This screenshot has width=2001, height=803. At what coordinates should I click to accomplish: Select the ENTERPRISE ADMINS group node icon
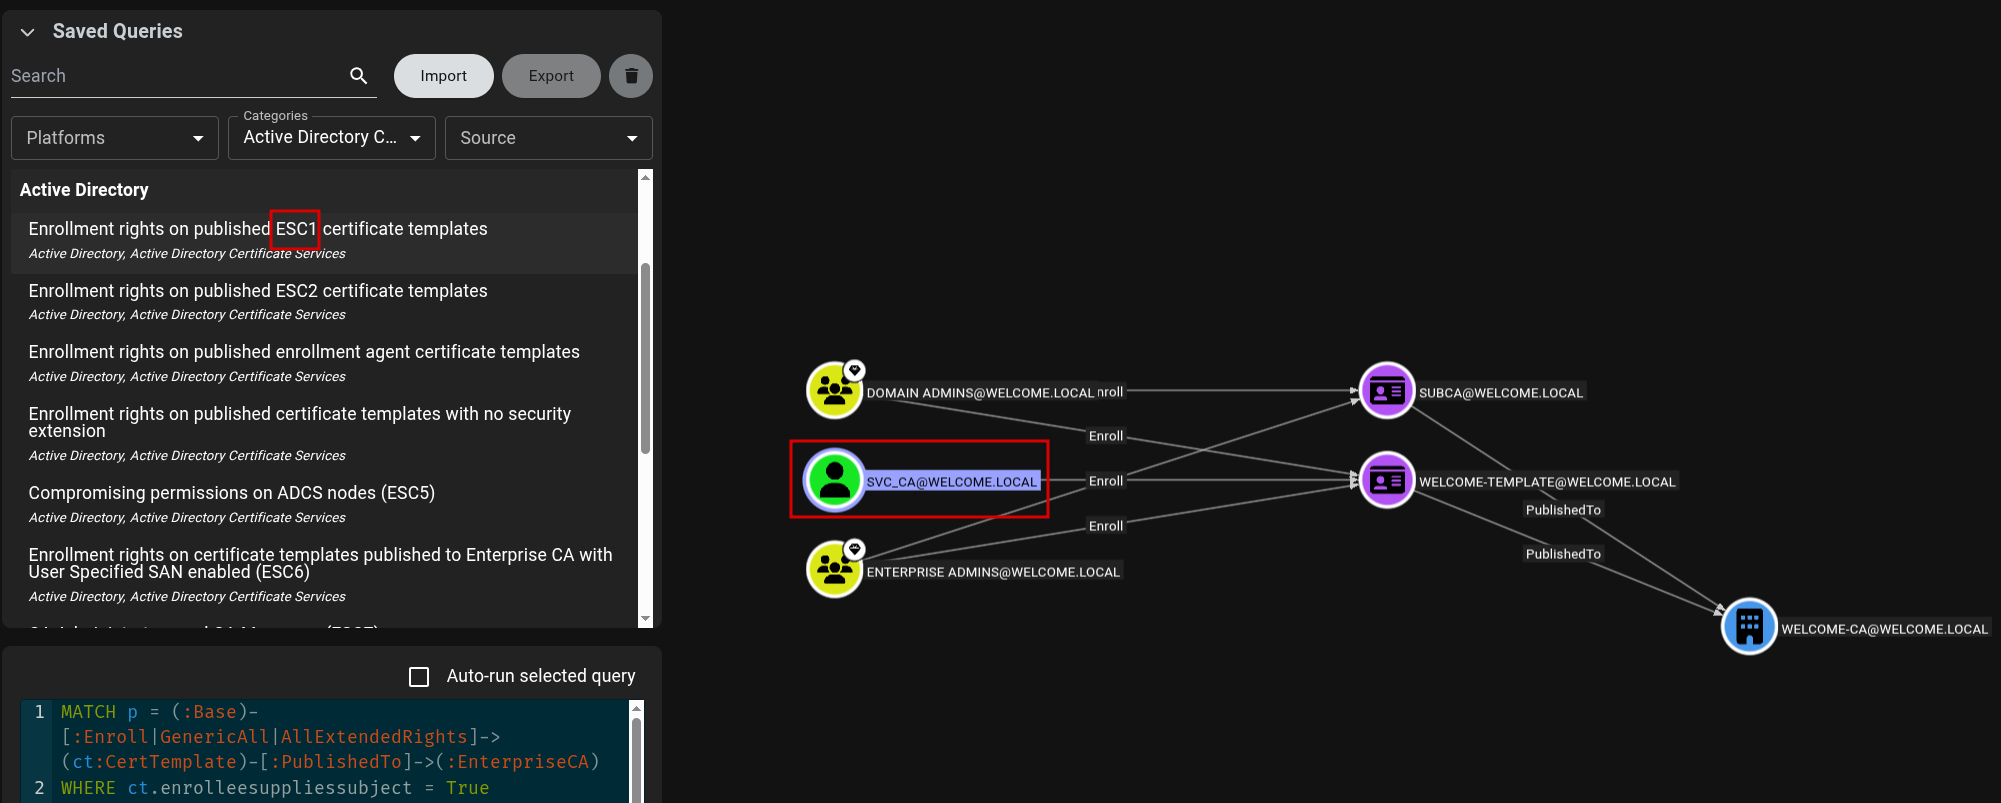tap(834, 569)
